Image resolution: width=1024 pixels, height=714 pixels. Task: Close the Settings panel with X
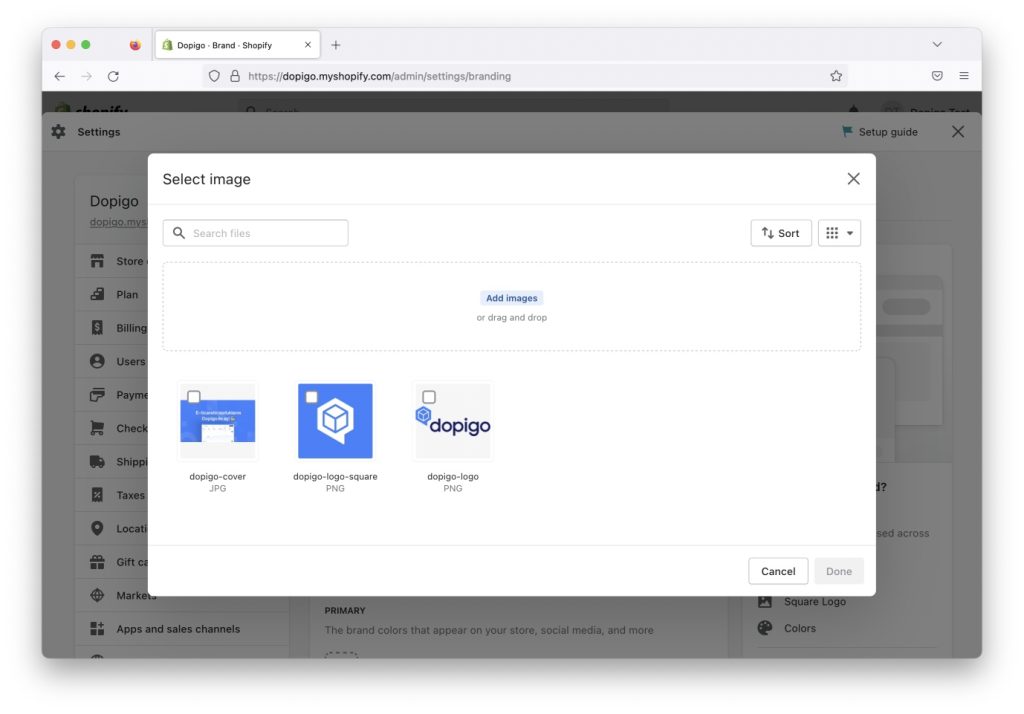[957, 132]
